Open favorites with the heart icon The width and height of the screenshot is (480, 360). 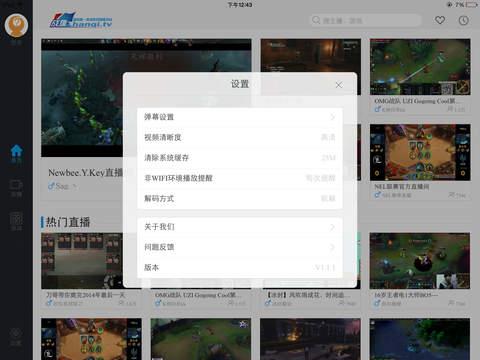(440, 20)
